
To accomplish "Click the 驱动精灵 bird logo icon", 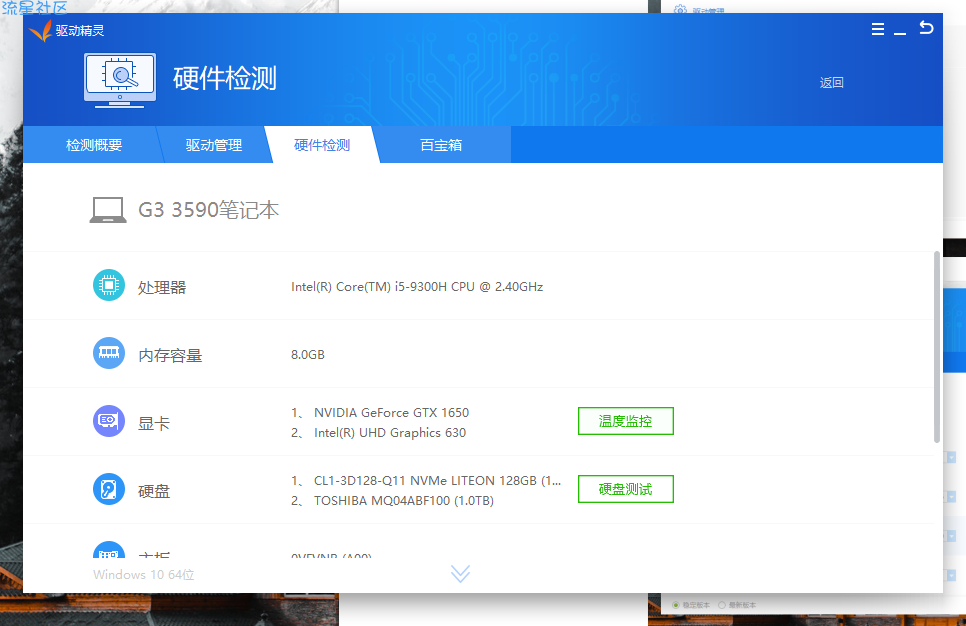I will pos(41,31).
